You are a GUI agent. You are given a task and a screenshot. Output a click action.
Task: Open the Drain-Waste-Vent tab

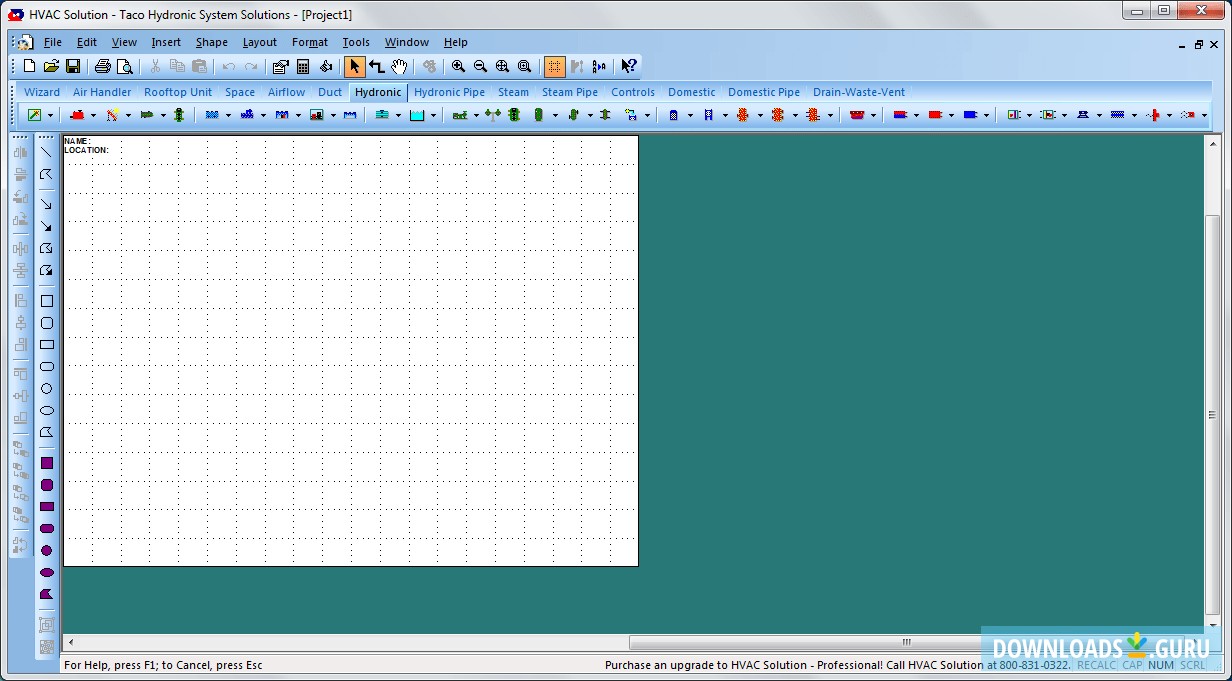point(858,92)
